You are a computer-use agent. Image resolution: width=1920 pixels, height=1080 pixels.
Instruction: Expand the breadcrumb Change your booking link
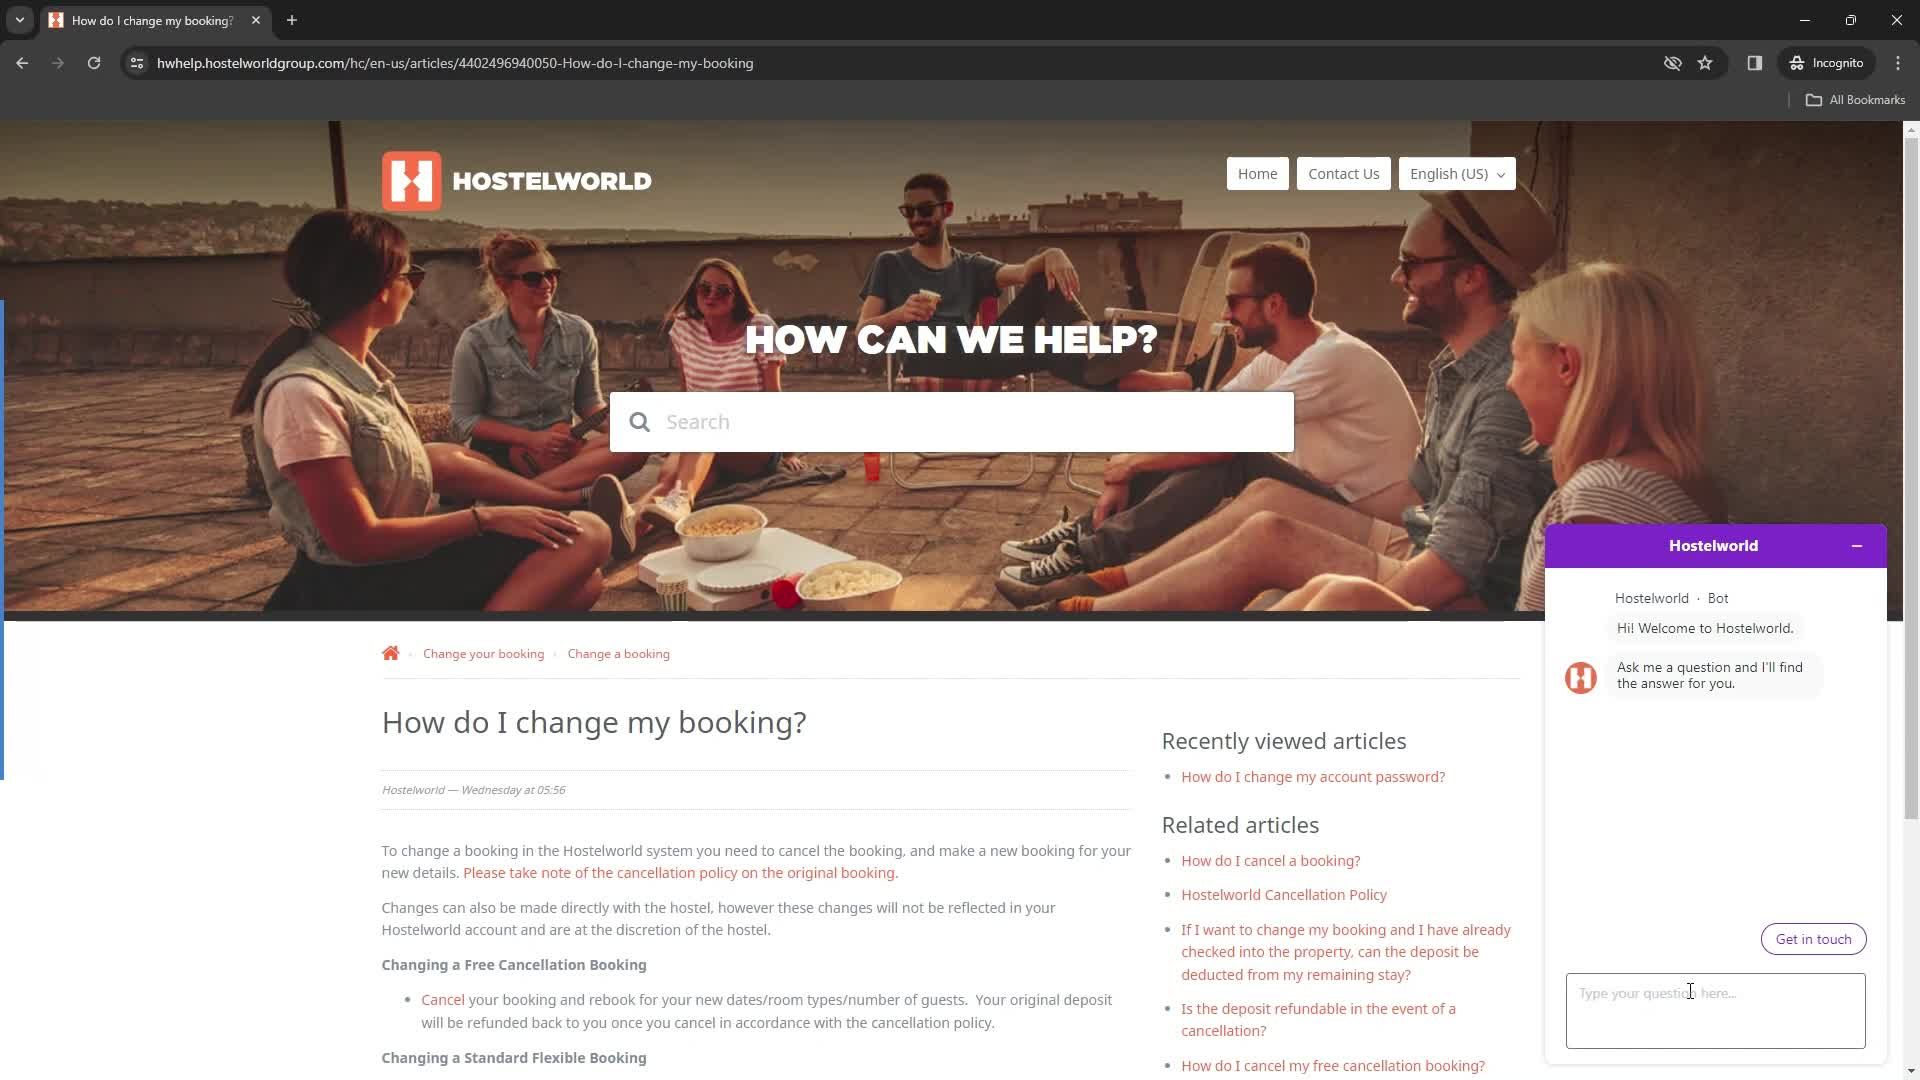pyautogui.click(x=484, y=653)
